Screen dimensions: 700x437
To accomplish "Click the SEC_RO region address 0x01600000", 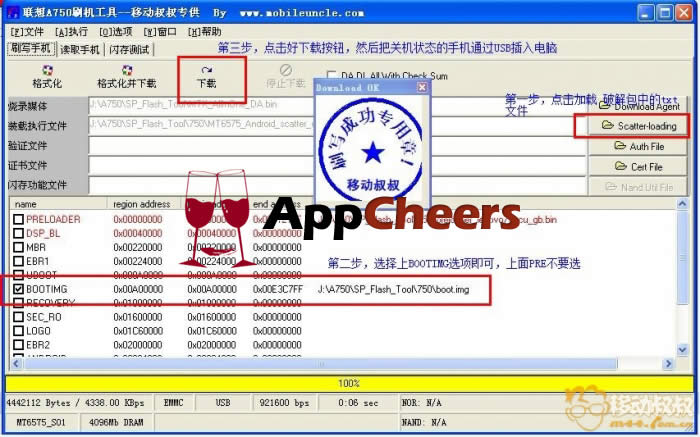I will pos(138,317).
